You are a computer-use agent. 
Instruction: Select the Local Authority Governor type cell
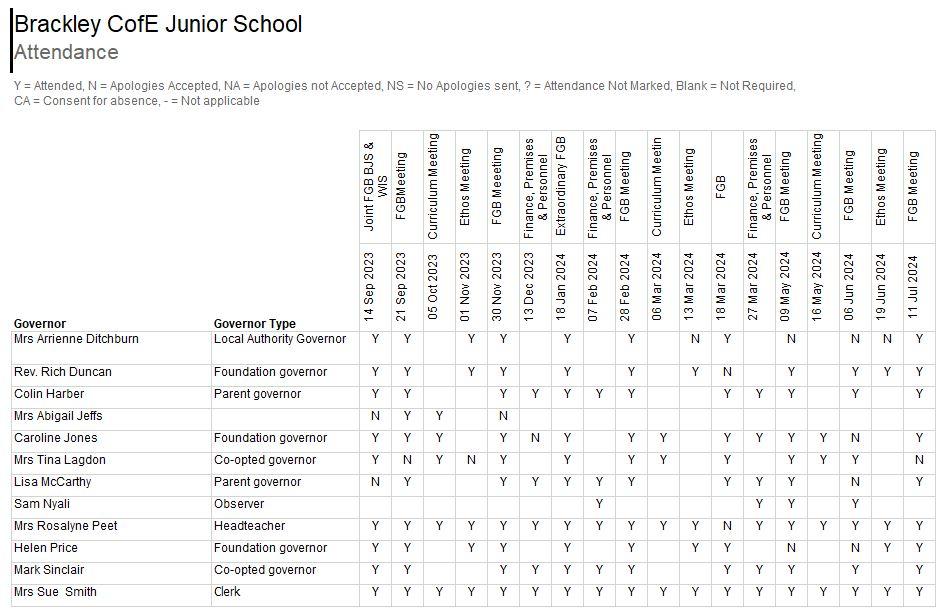[x=280, y=339]
